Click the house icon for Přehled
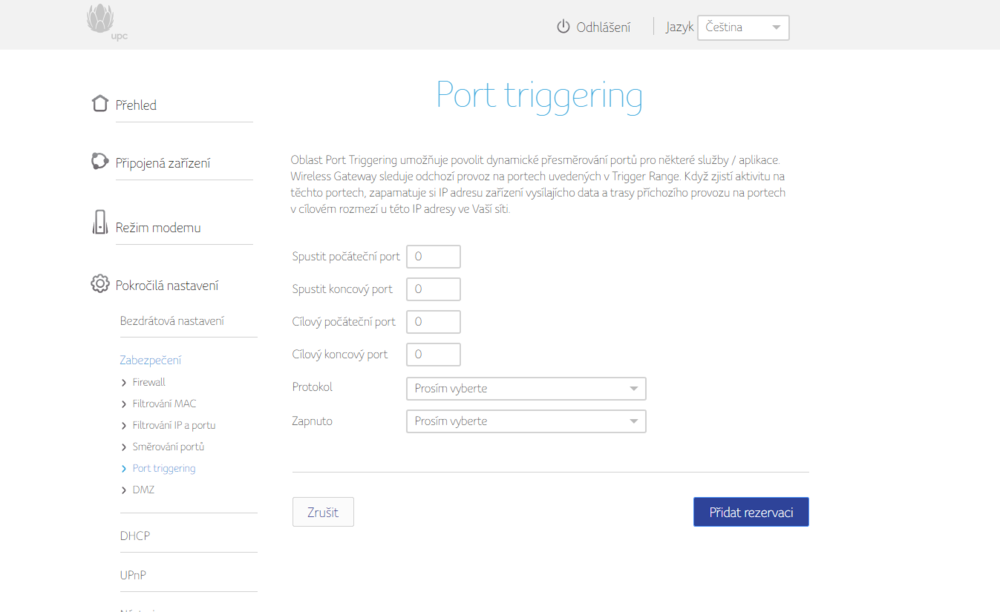Image resolution: width=1000 pixels, height=612 pixels. [x=99, y=104]
